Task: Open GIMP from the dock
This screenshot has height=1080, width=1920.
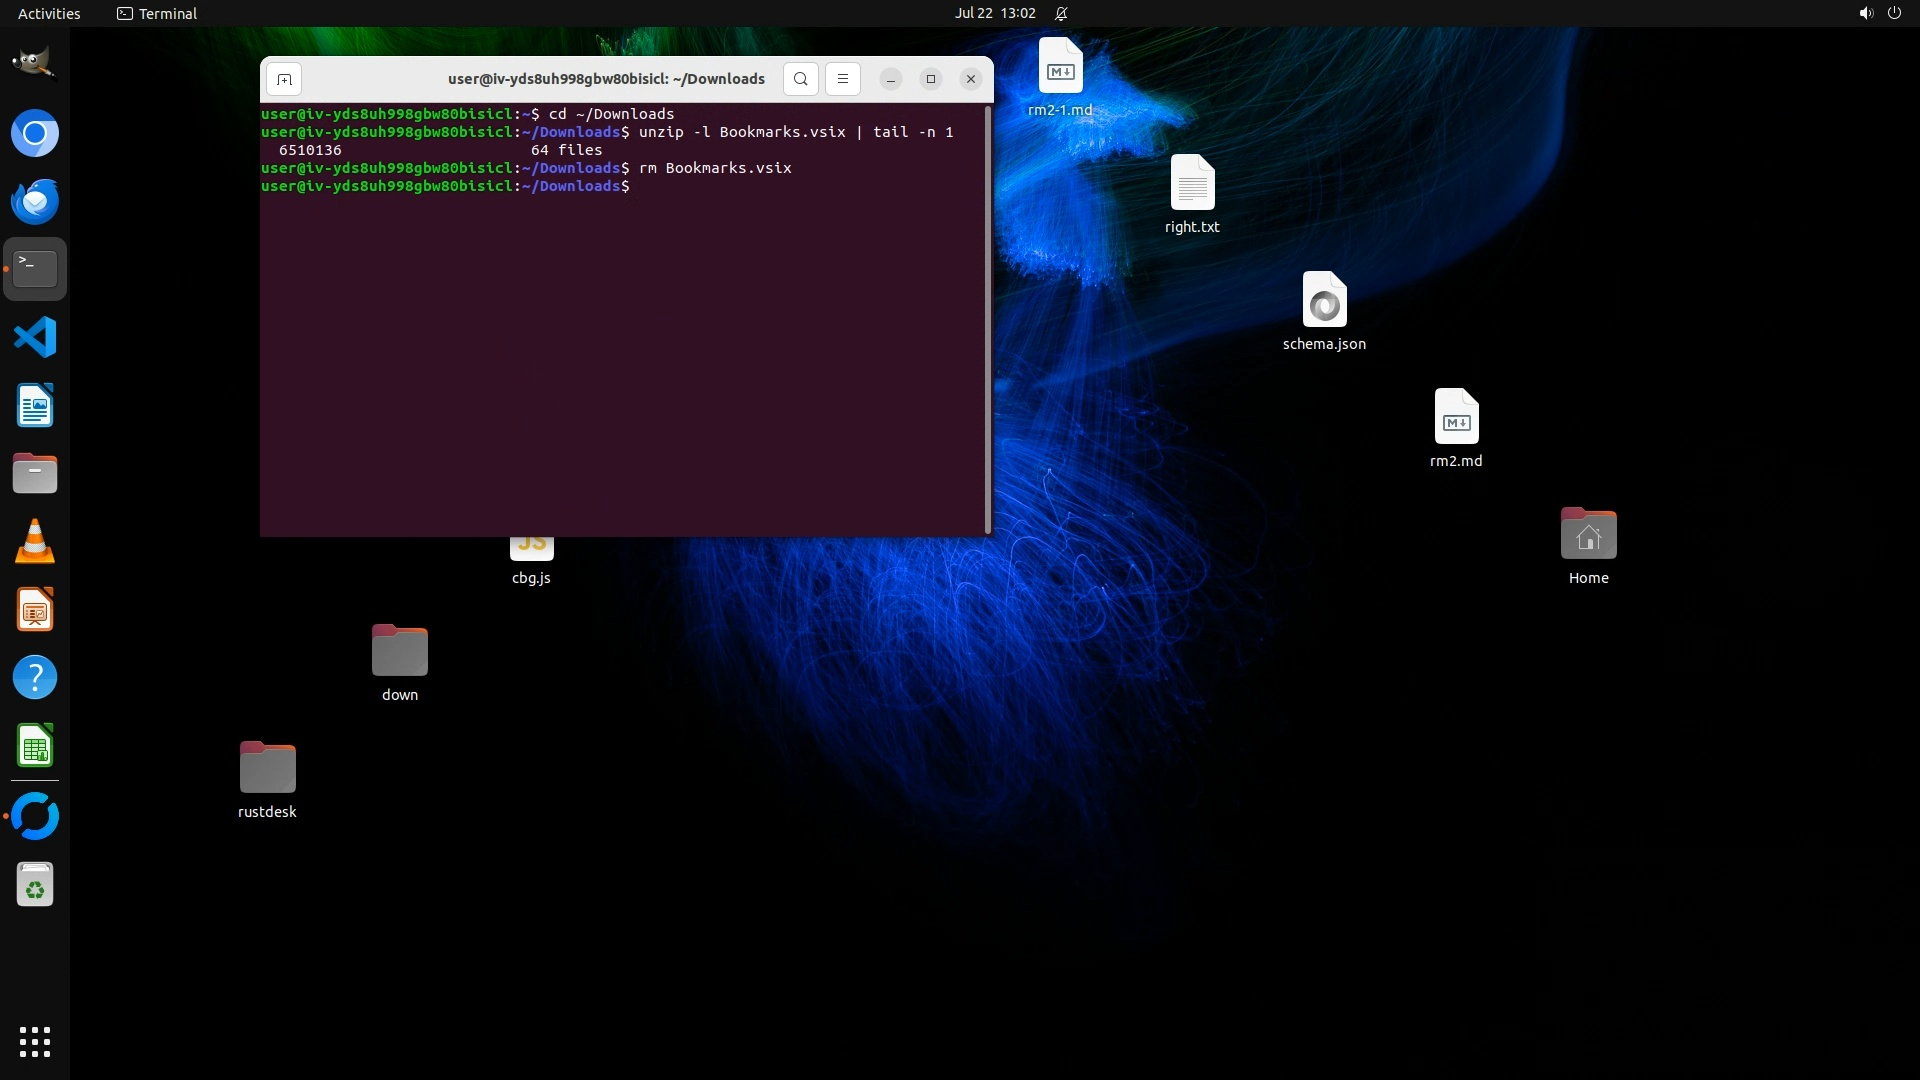Action: click(35, 64)
